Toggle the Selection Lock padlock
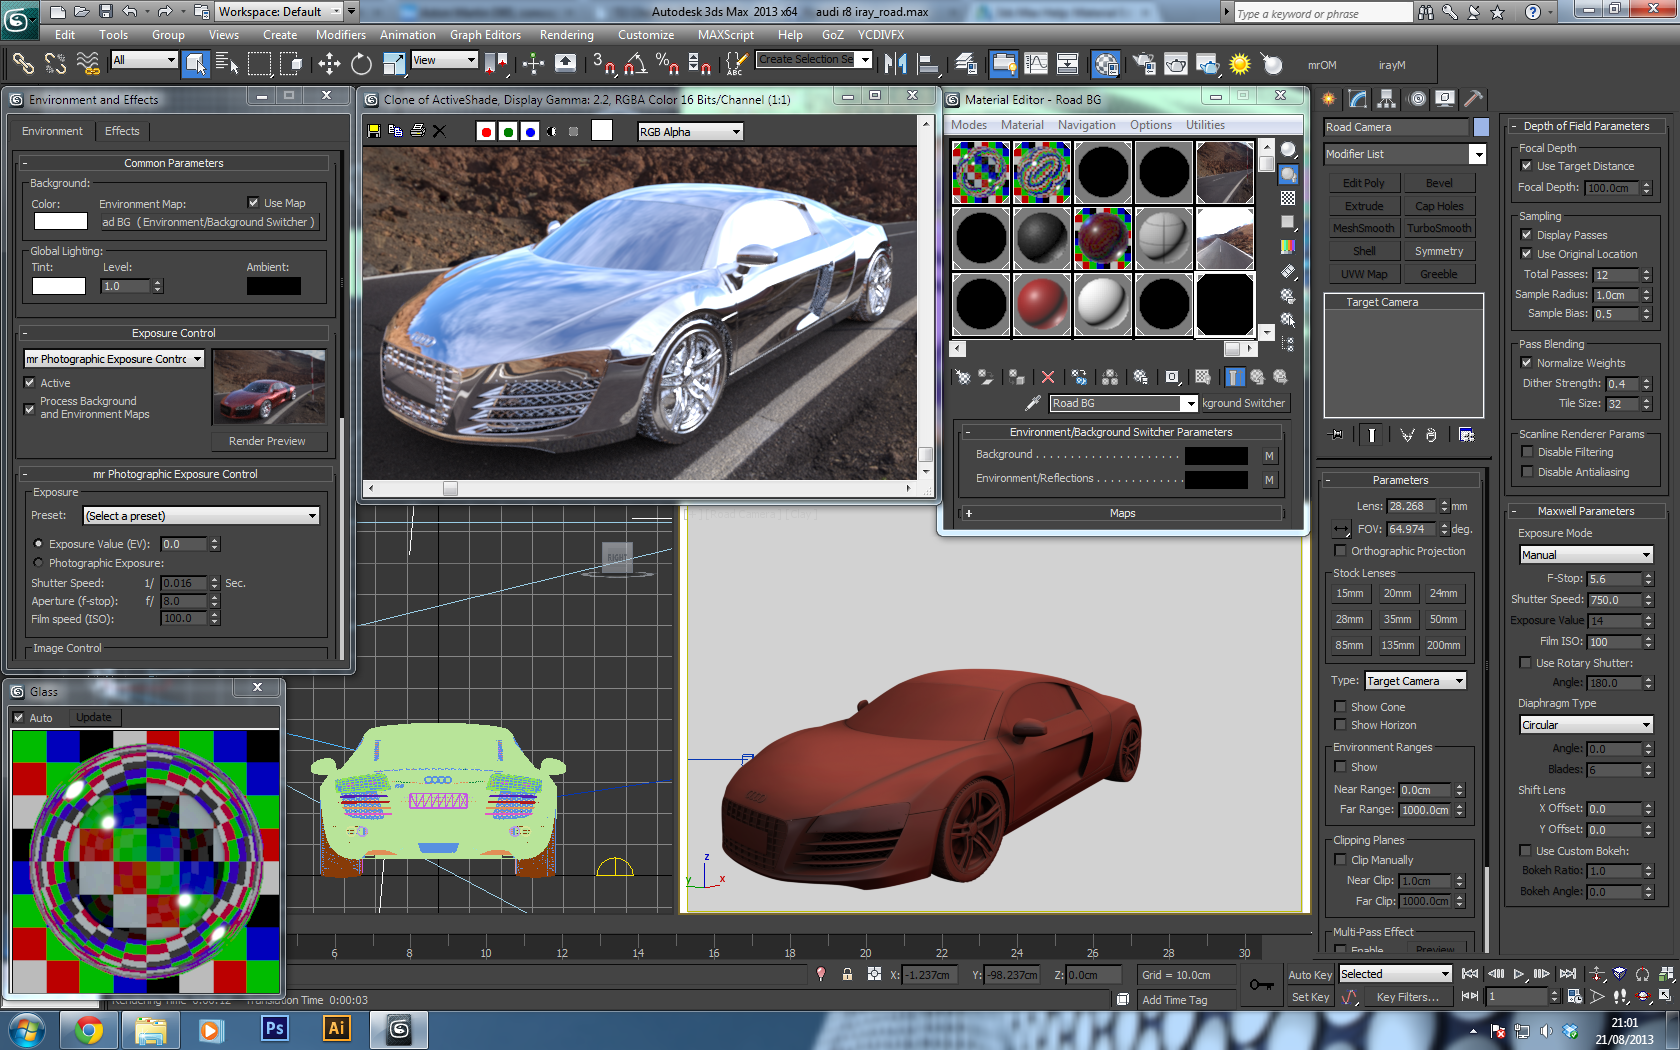Screen dimensions: 1680x1050 [x=847, y=974]
